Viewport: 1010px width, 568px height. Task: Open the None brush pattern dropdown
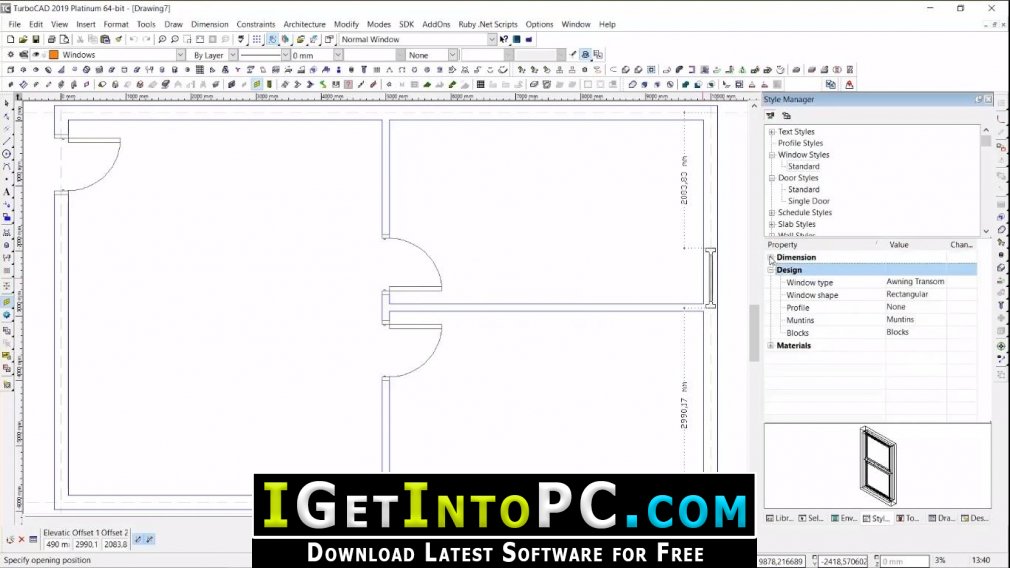click(453, 55)
